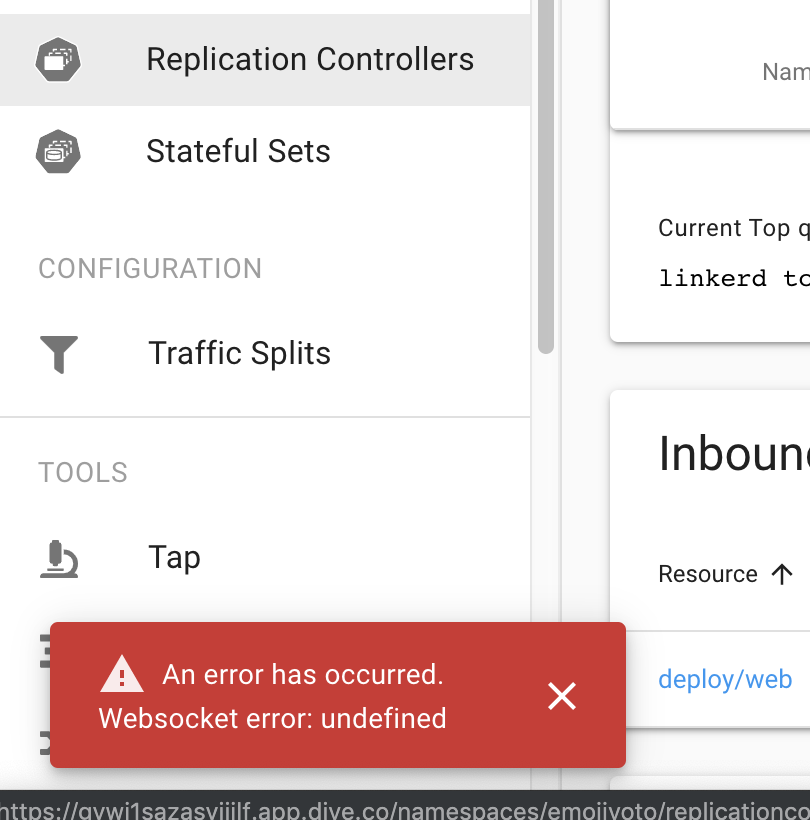Click the Stateful Sets hexagon icon
The image size is (810, 820).
click(58, 152)
